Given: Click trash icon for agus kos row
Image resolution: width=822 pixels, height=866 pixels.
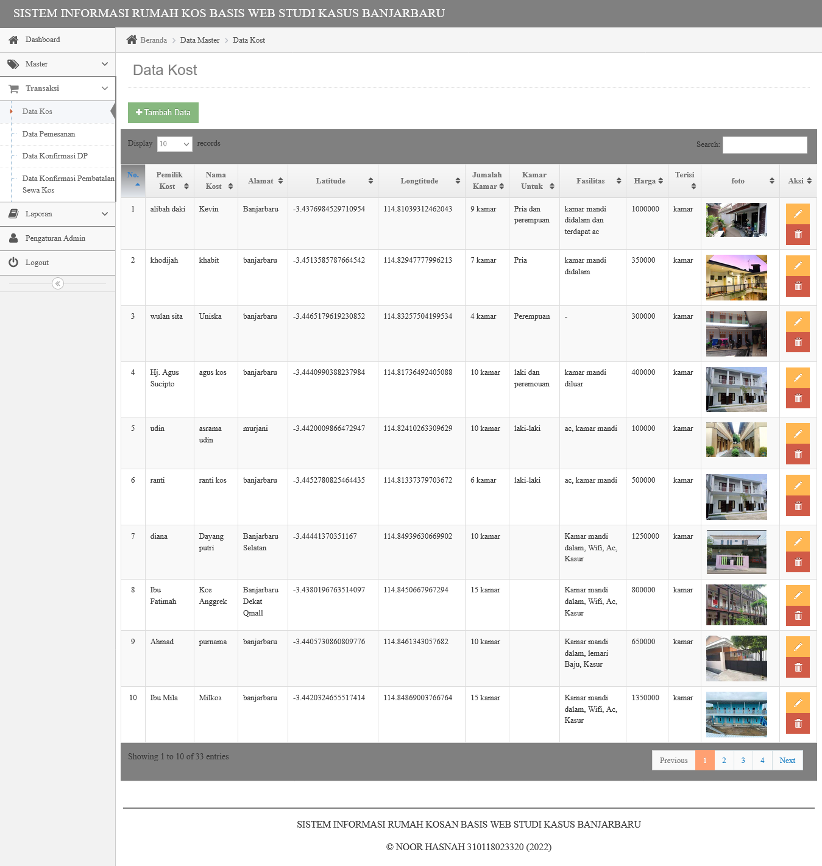Looking at the screenshot, I should pos(798,398).
